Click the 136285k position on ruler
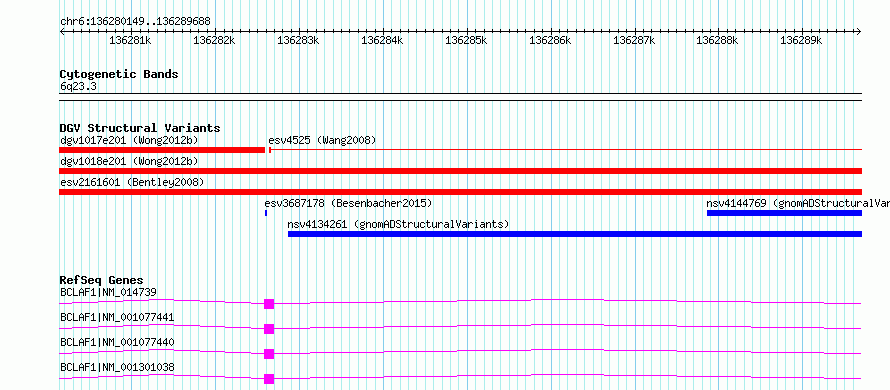This screenshot has width=890, height=390. [466, 40]
